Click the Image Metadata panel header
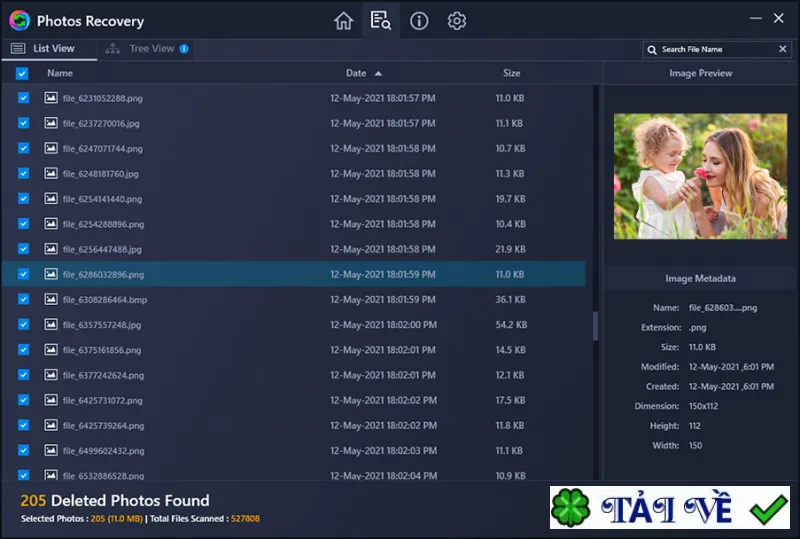The height and width of the screenshot is (539, 800). pyautogui.click(x=700, y=278)
